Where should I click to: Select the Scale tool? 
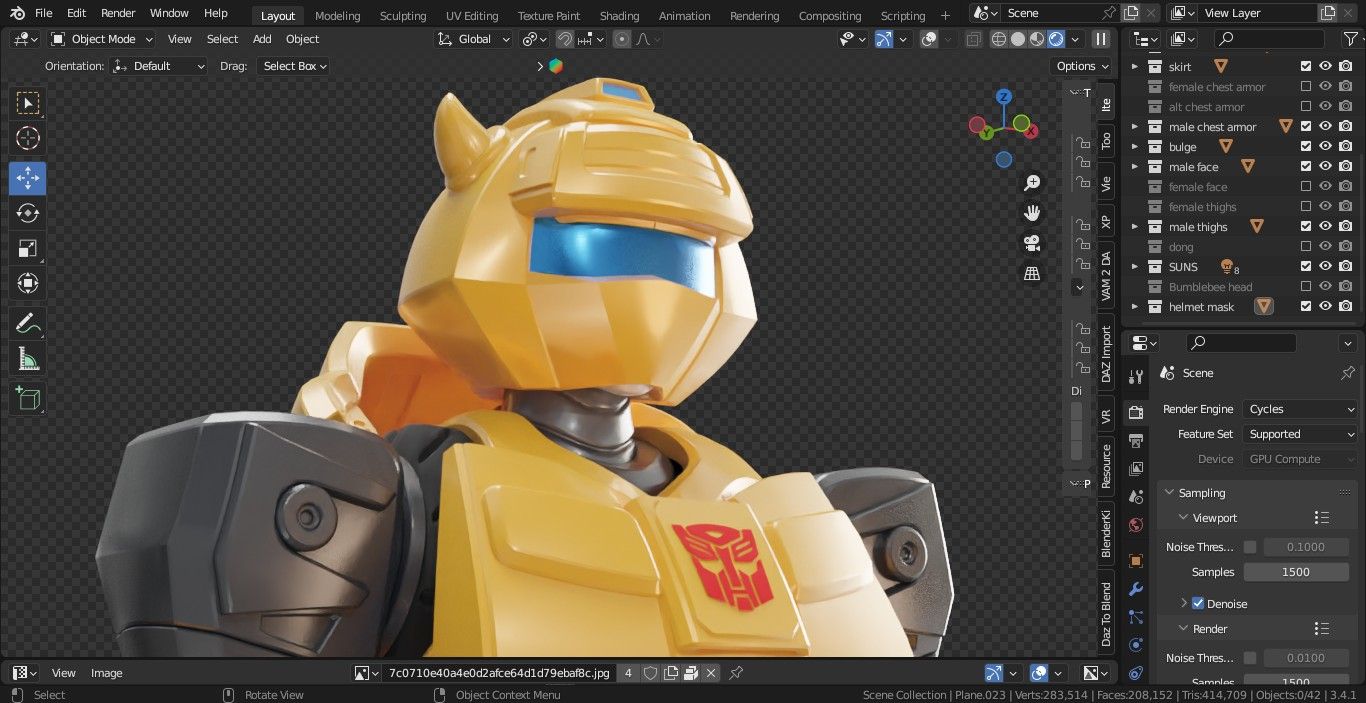click(x=28, y=248)
